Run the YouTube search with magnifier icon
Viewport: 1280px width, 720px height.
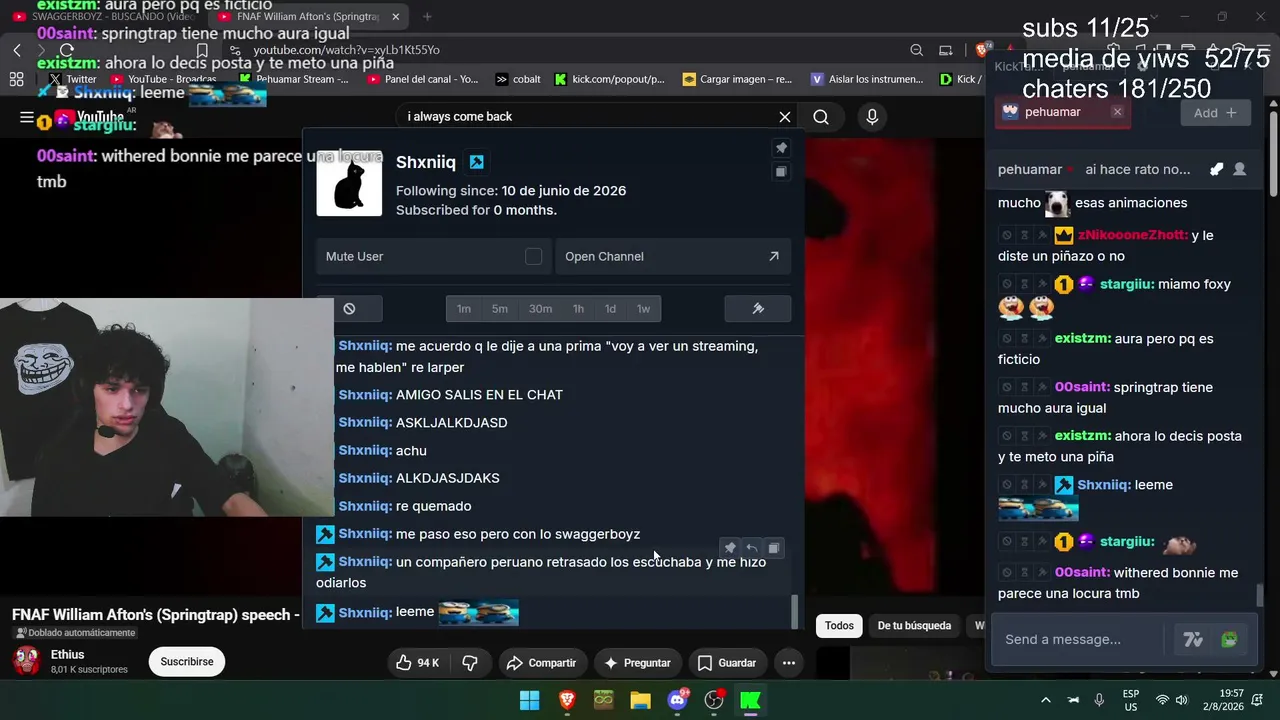click(821, 117)
